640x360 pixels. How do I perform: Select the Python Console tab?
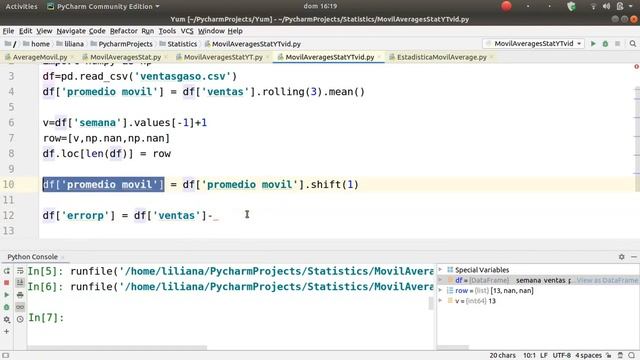(33, 257)
